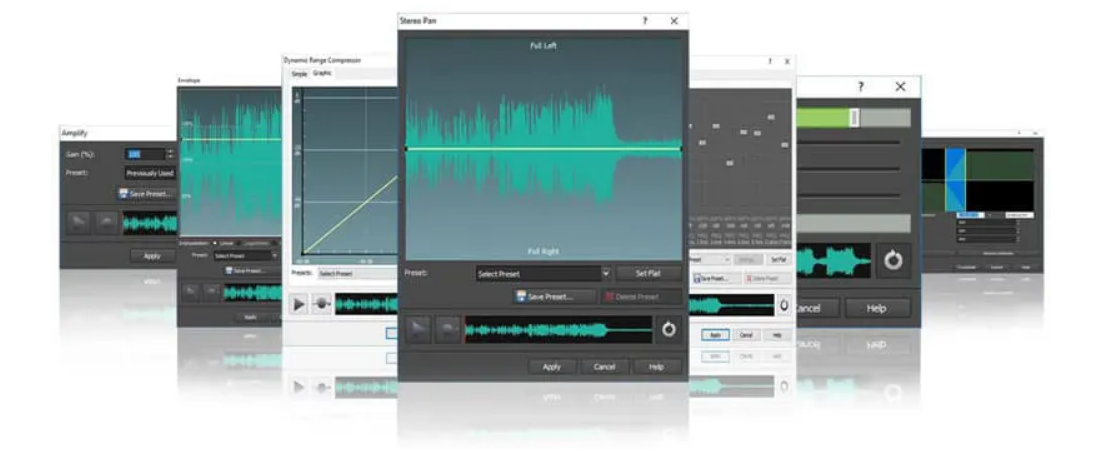Open the Select Preset dropdown in Stereo Pan
This screenshot has width=1098, height=463.
[543, 274]
